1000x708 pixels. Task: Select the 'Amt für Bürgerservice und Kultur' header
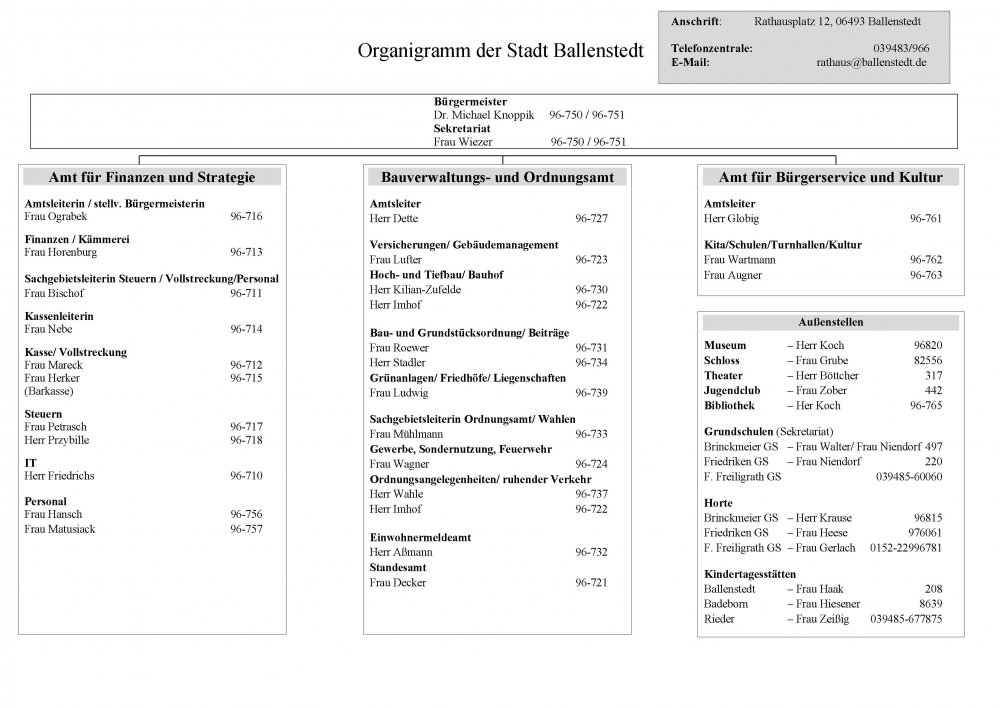click(x=830, y=178)
